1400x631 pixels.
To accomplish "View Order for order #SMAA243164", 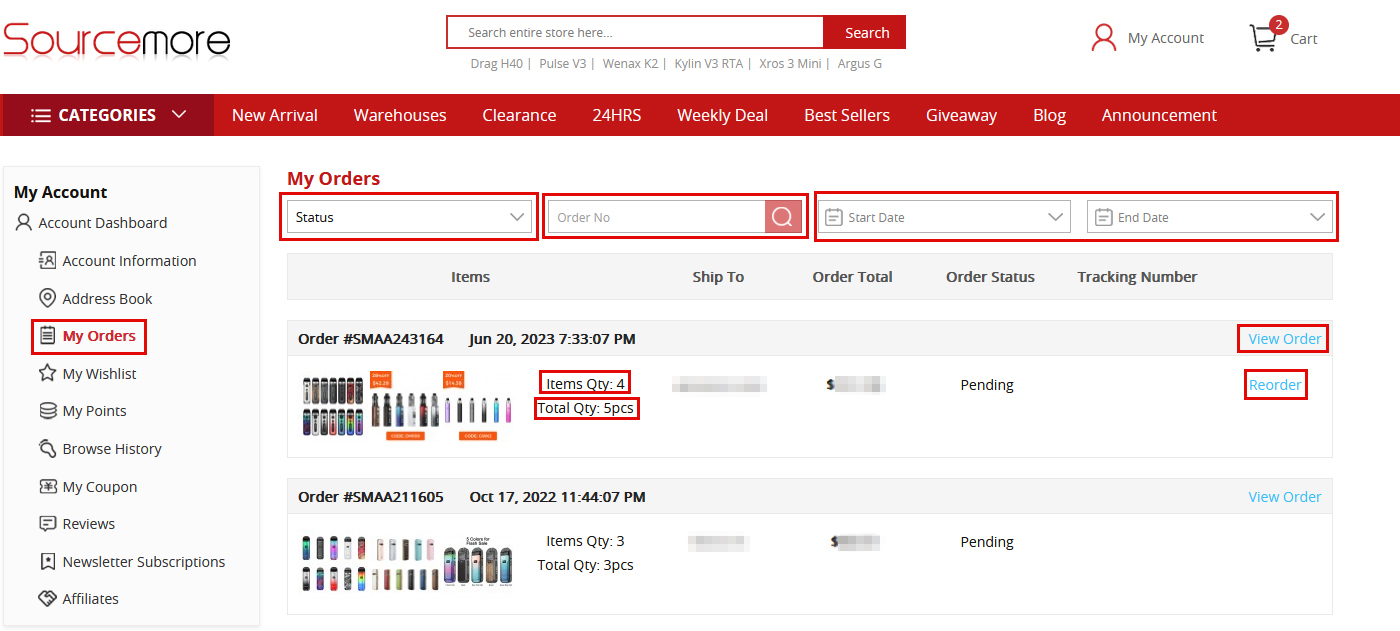I will 1284,339.
